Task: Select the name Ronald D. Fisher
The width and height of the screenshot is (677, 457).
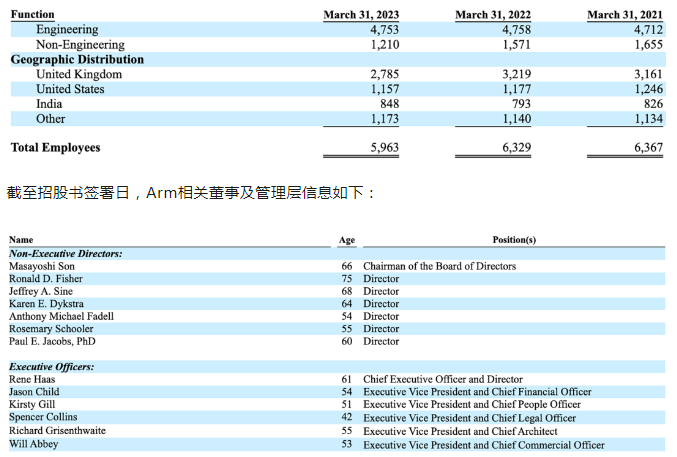Action: (46, 279)
